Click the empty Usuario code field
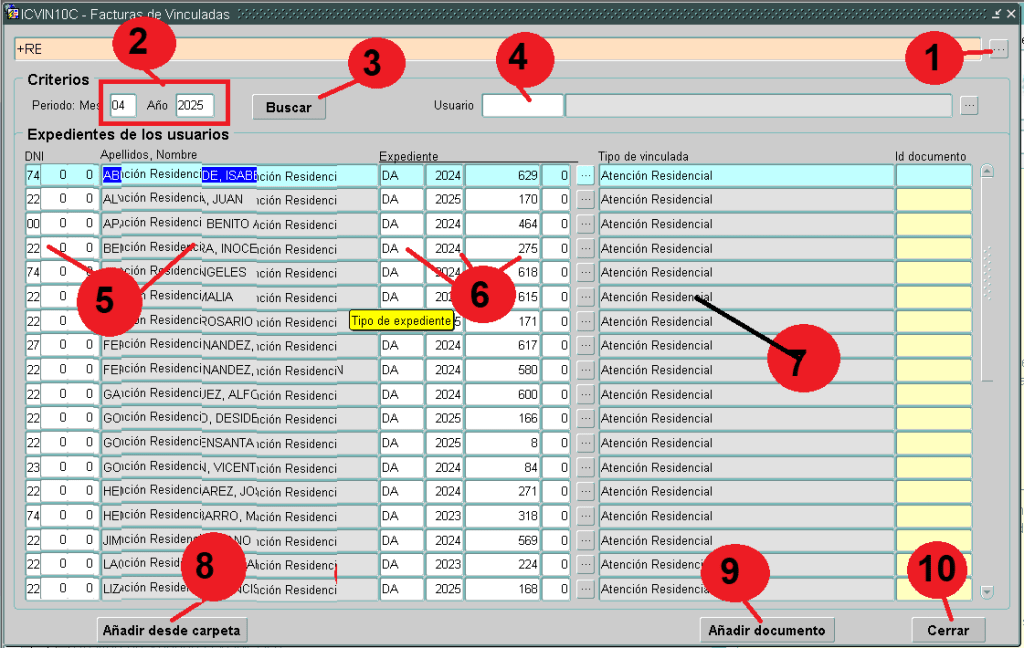The image size is (1024, 648). coord(522,106)
